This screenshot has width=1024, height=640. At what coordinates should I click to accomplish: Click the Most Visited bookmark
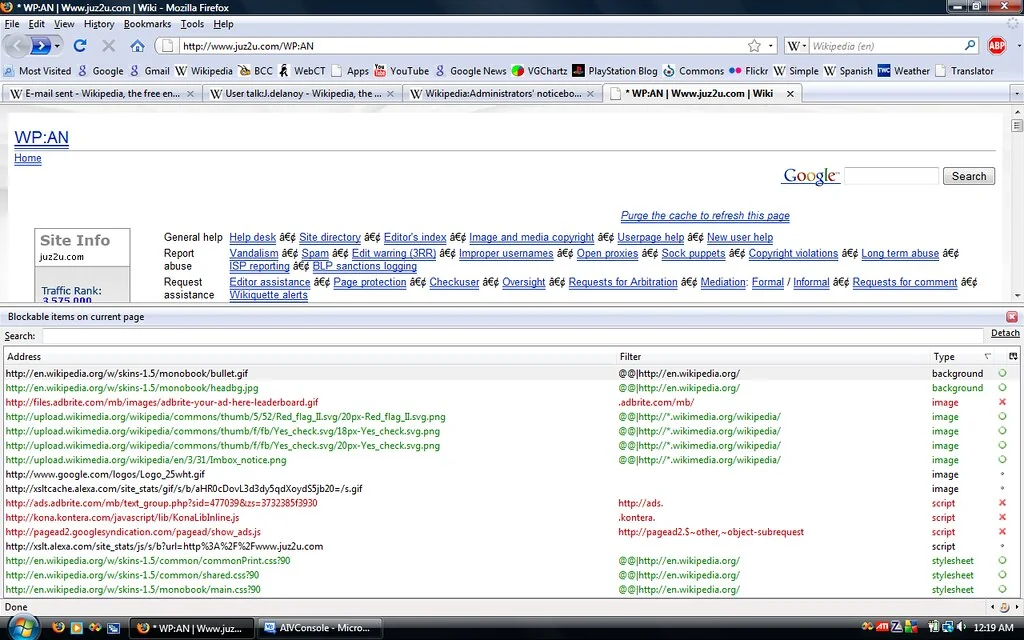[38, 71]
